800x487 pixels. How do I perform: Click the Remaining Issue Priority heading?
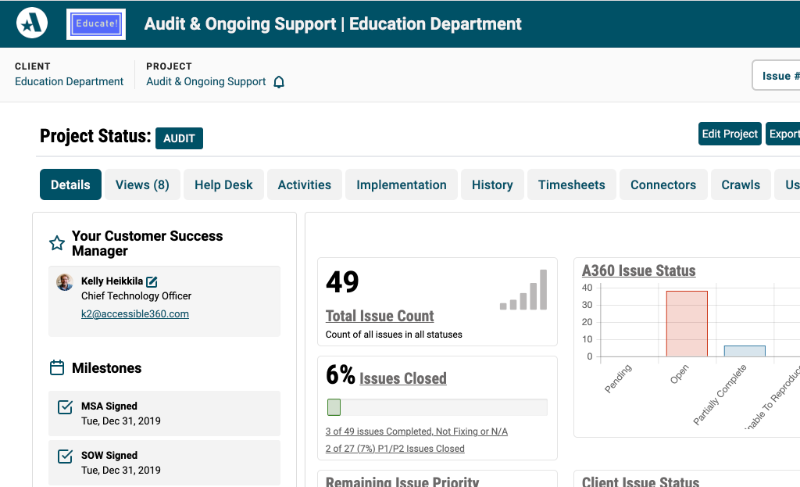click(403, 482)
